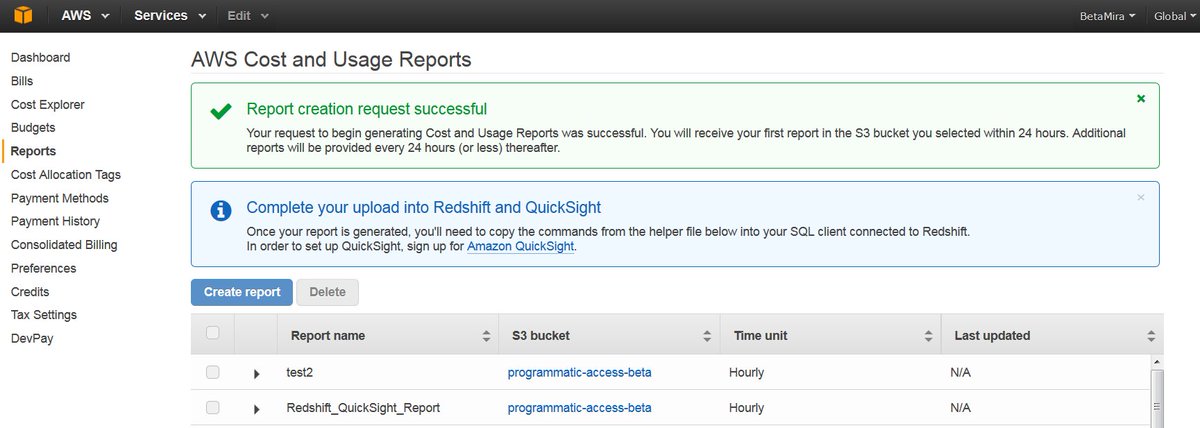Open the AWS dropdown menu
The width and height of the screenshot is (1200, 428).
tap(85, 15)
